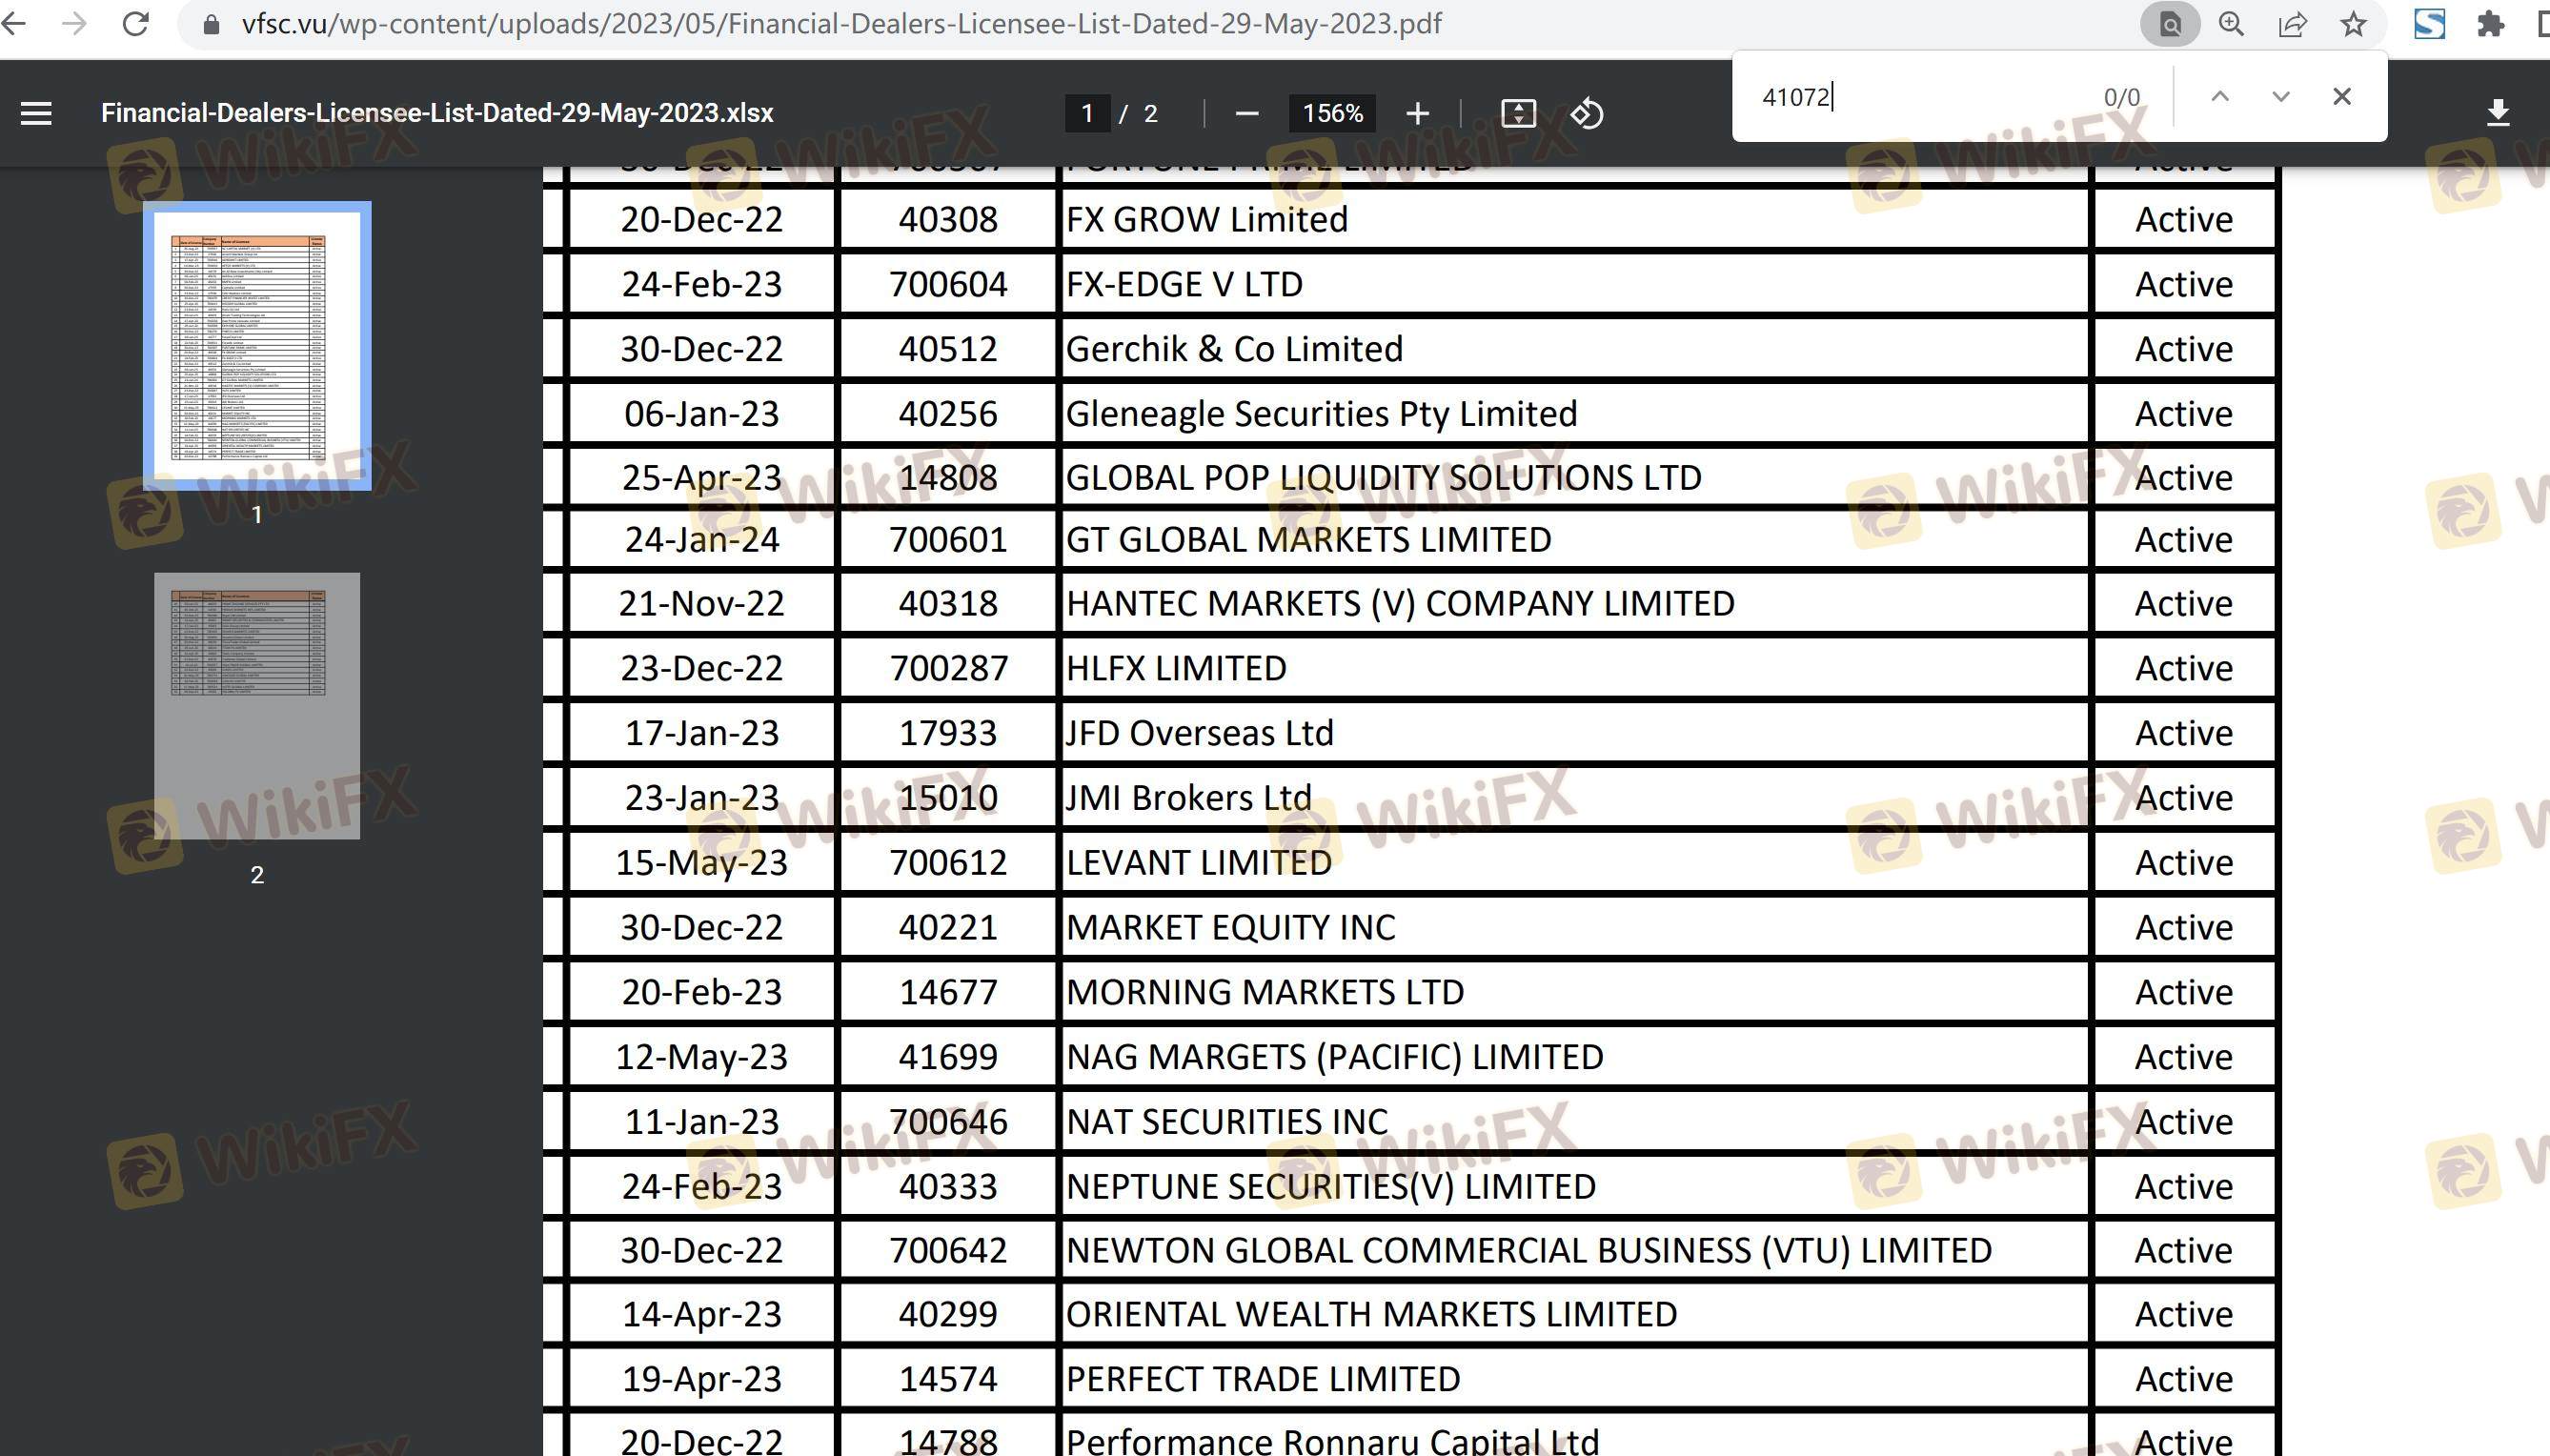The width and height of the screenshot is (2550, 1456).
Task: Zoom out using the minus button
Action: click(x=1246, y=113)
